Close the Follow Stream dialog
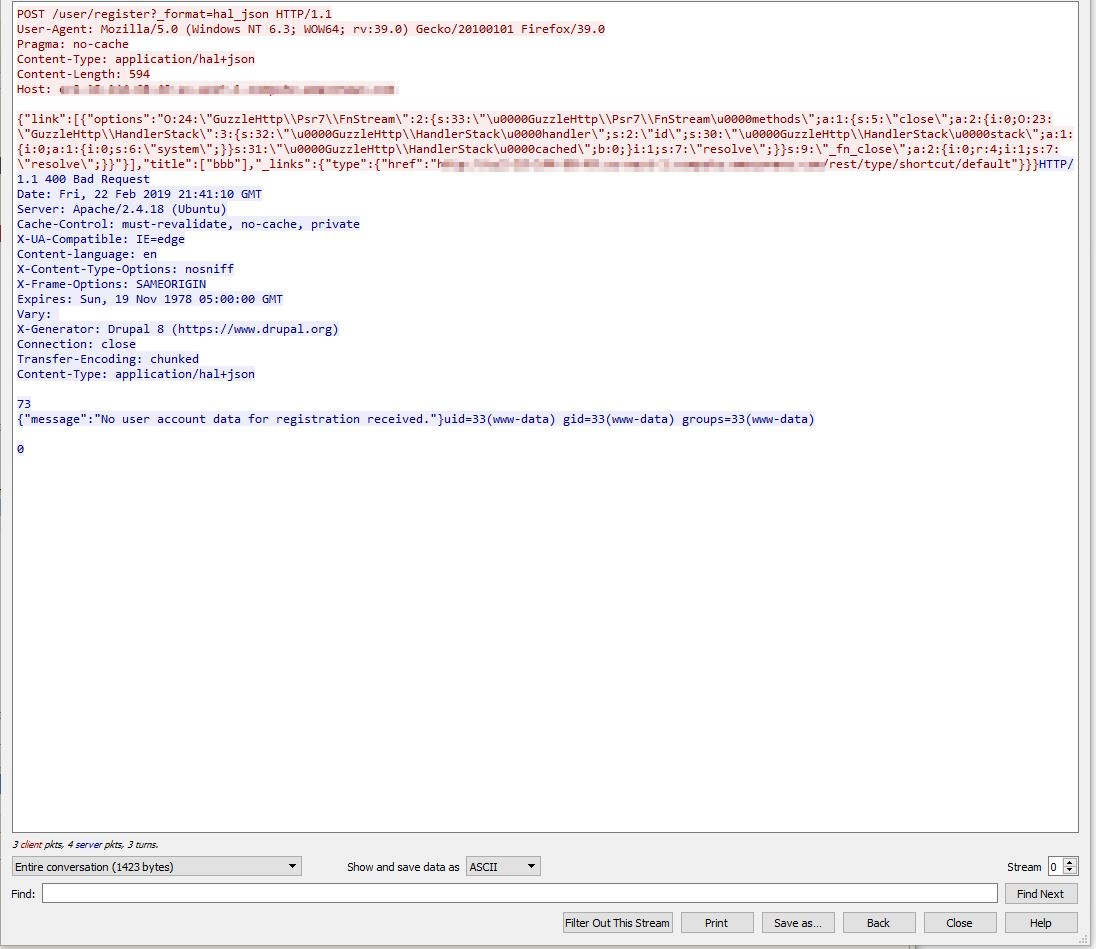Screen dimensions: 1096x949 point(959,923)
